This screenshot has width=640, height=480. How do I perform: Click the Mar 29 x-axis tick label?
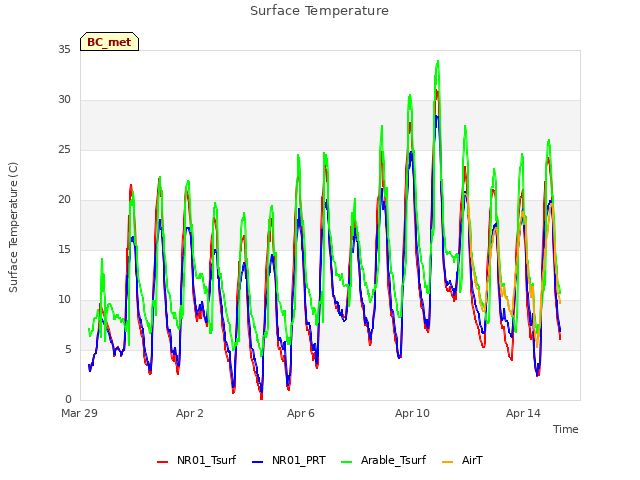click(80, 413)
